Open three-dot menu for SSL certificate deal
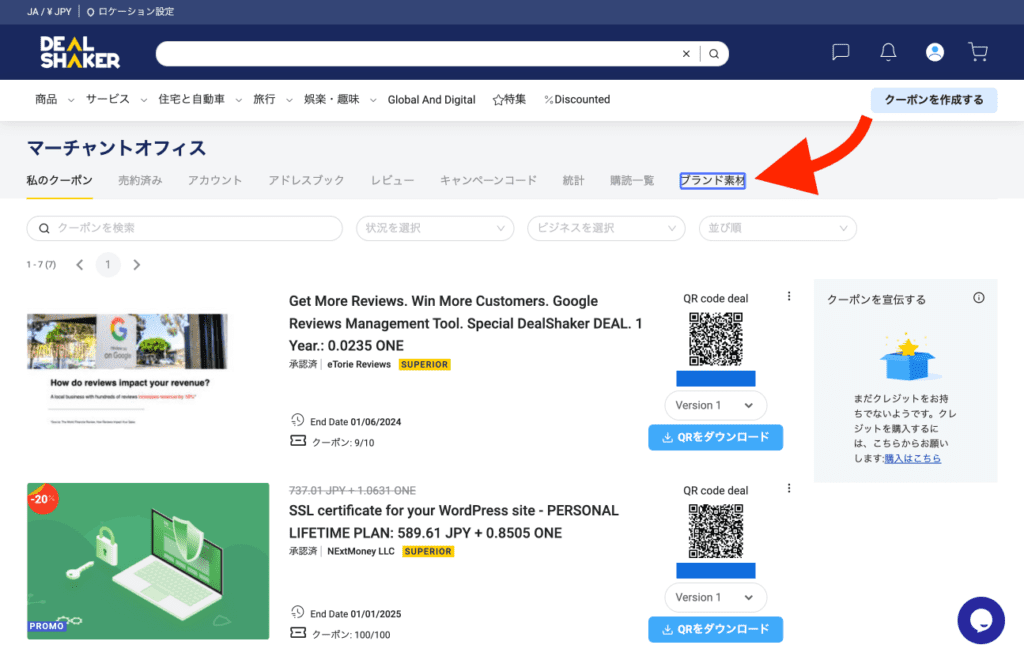This screenshot has height=660, width=1024. point(789,488)
